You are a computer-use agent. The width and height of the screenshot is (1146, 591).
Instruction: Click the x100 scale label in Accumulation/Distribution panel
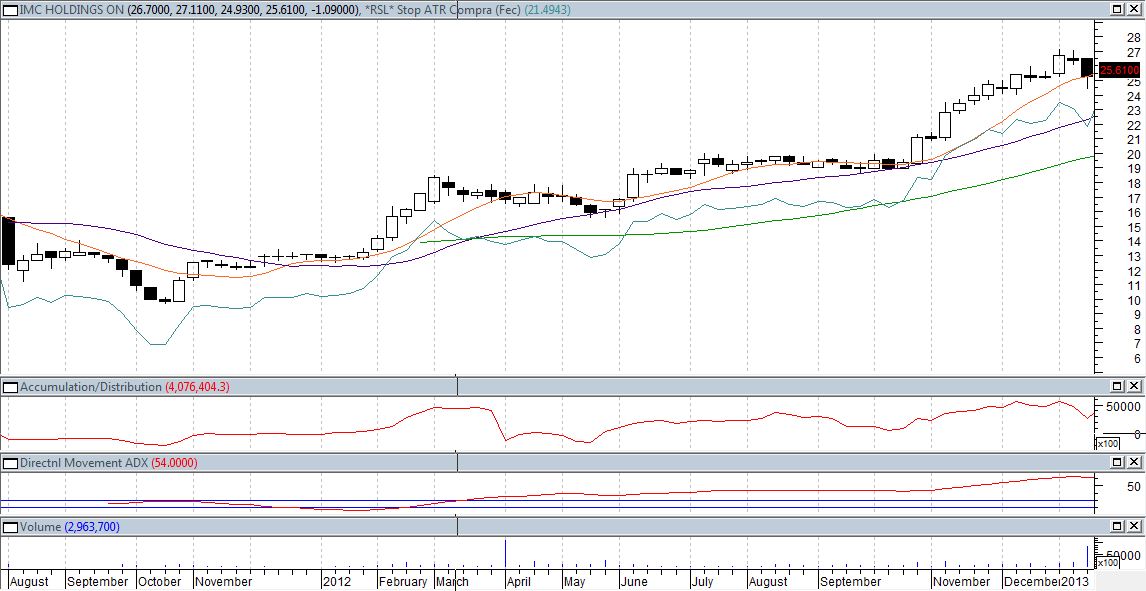[1108, 444]
